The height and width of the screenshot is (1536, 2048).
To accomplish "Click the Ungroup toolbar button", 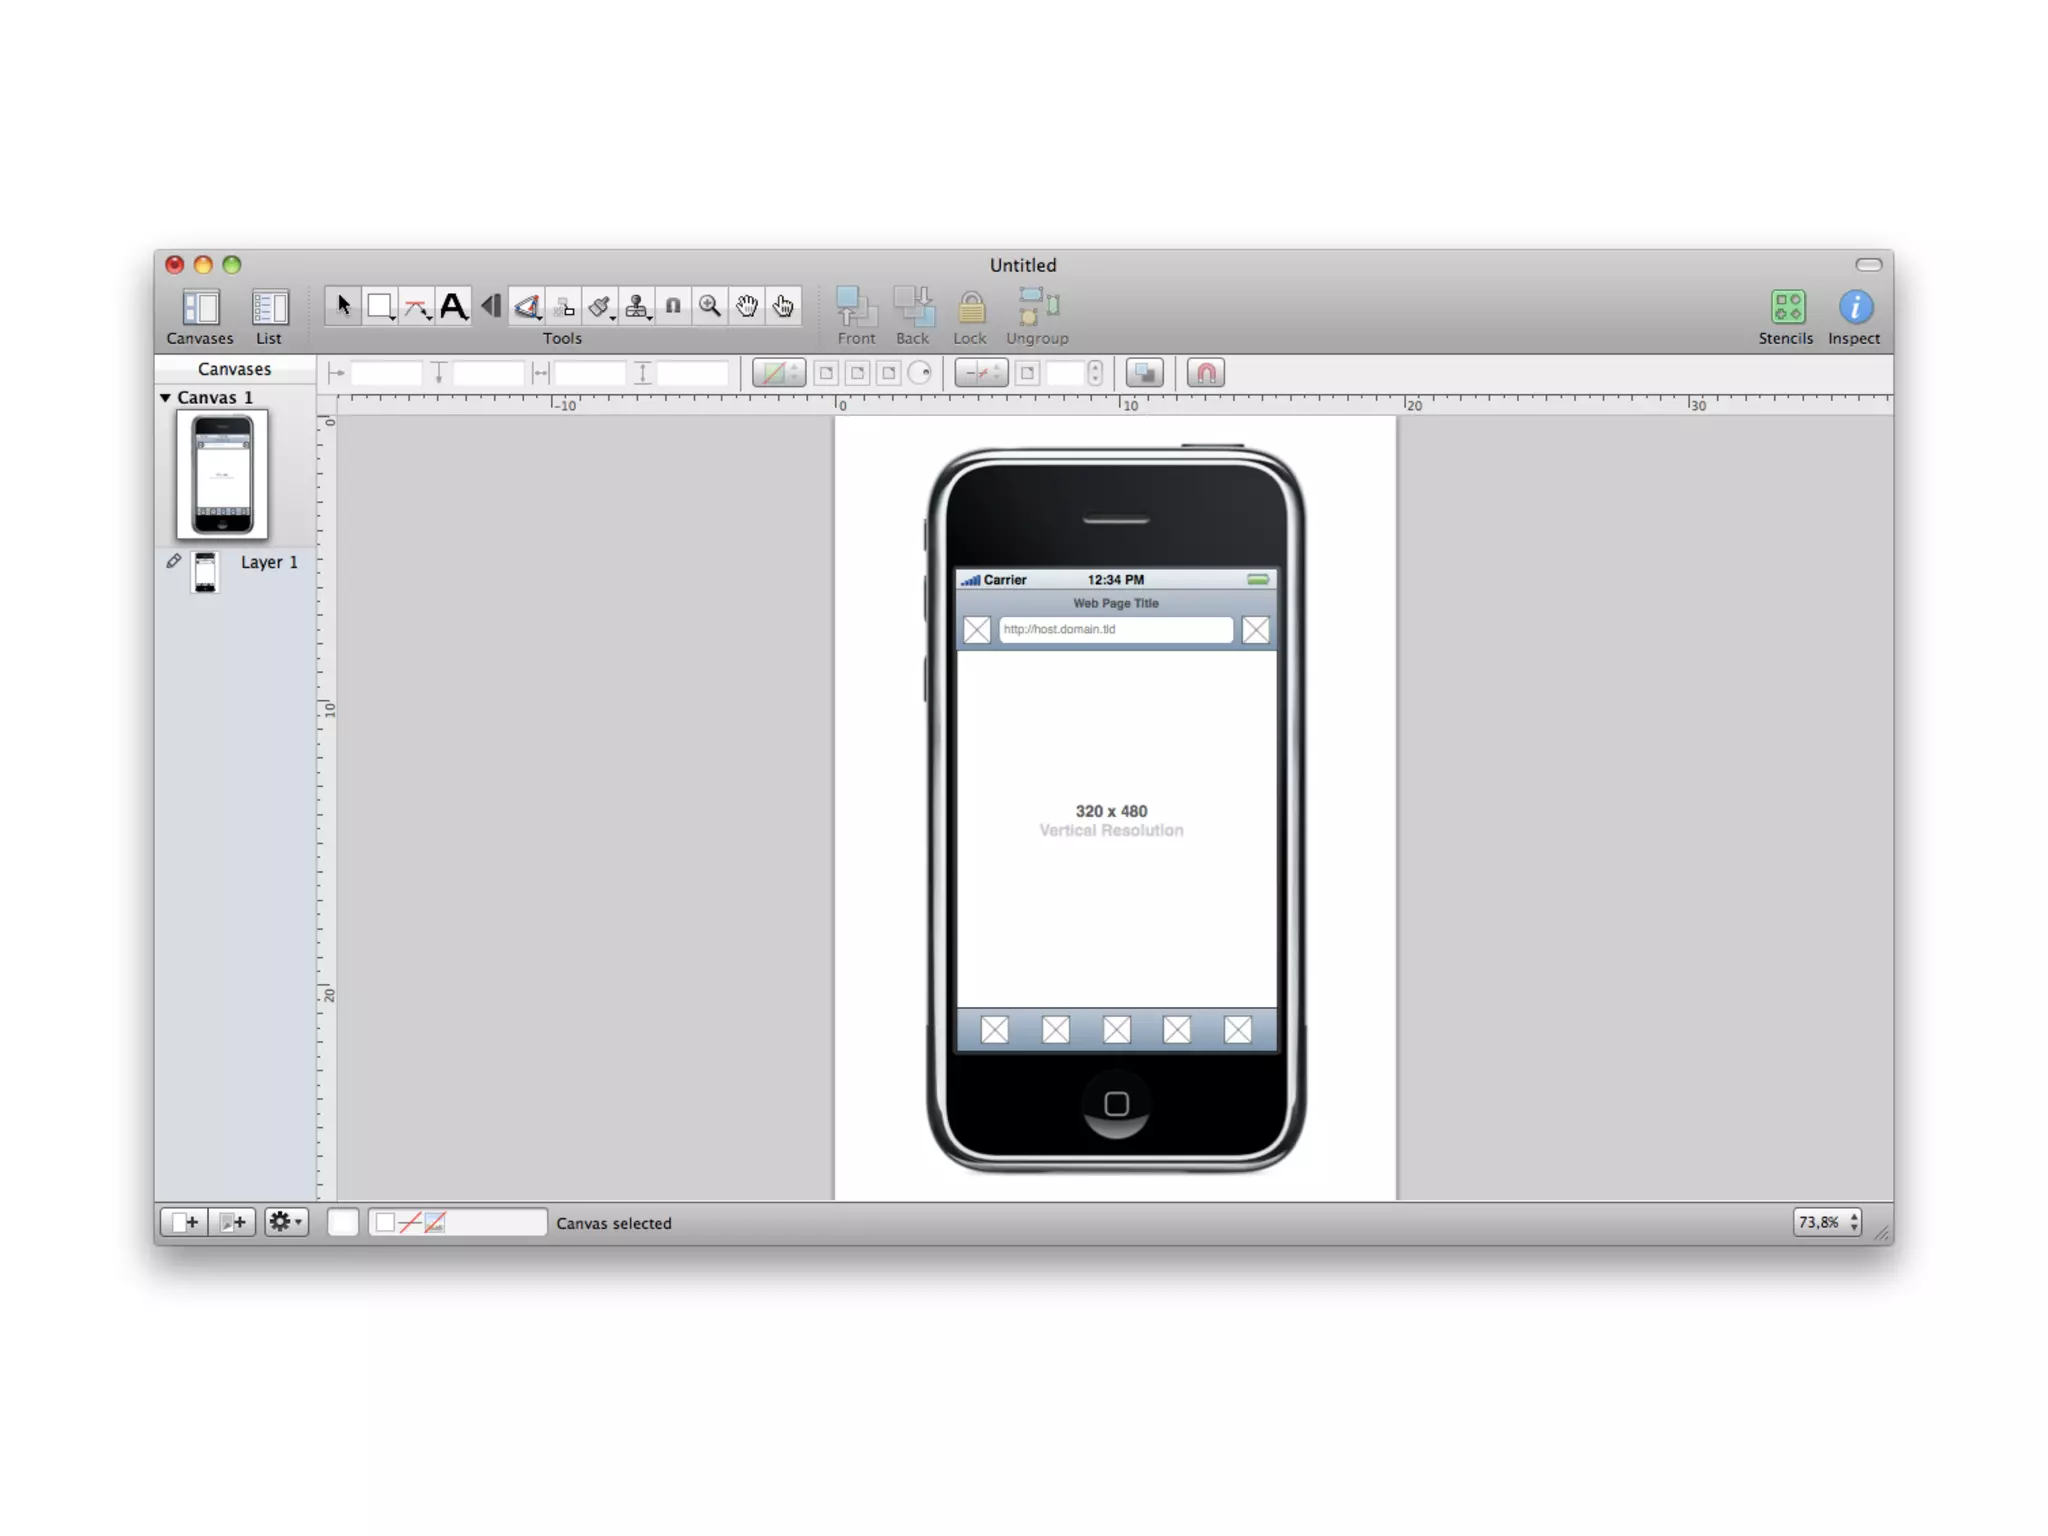I will [x=1037, y=316].
